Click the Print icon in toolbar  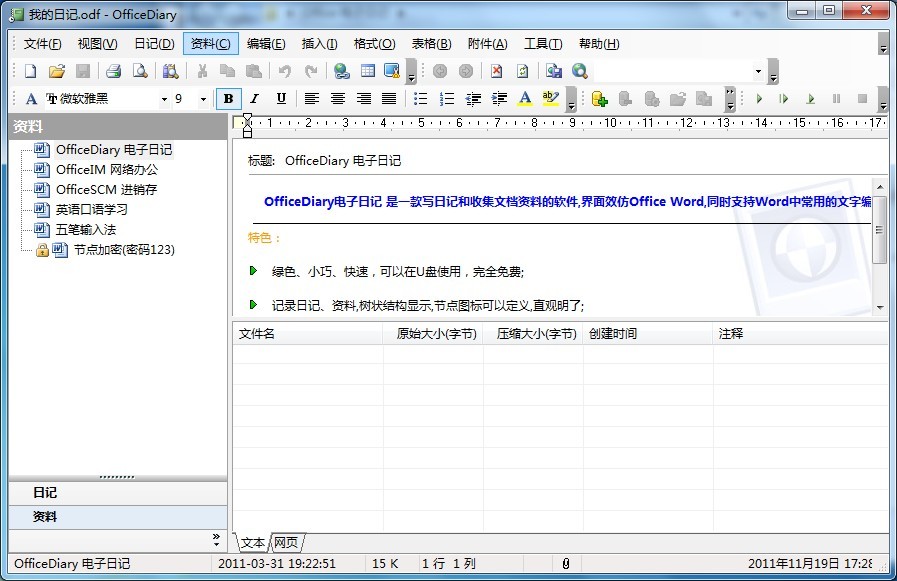click(x=114, y=71)
